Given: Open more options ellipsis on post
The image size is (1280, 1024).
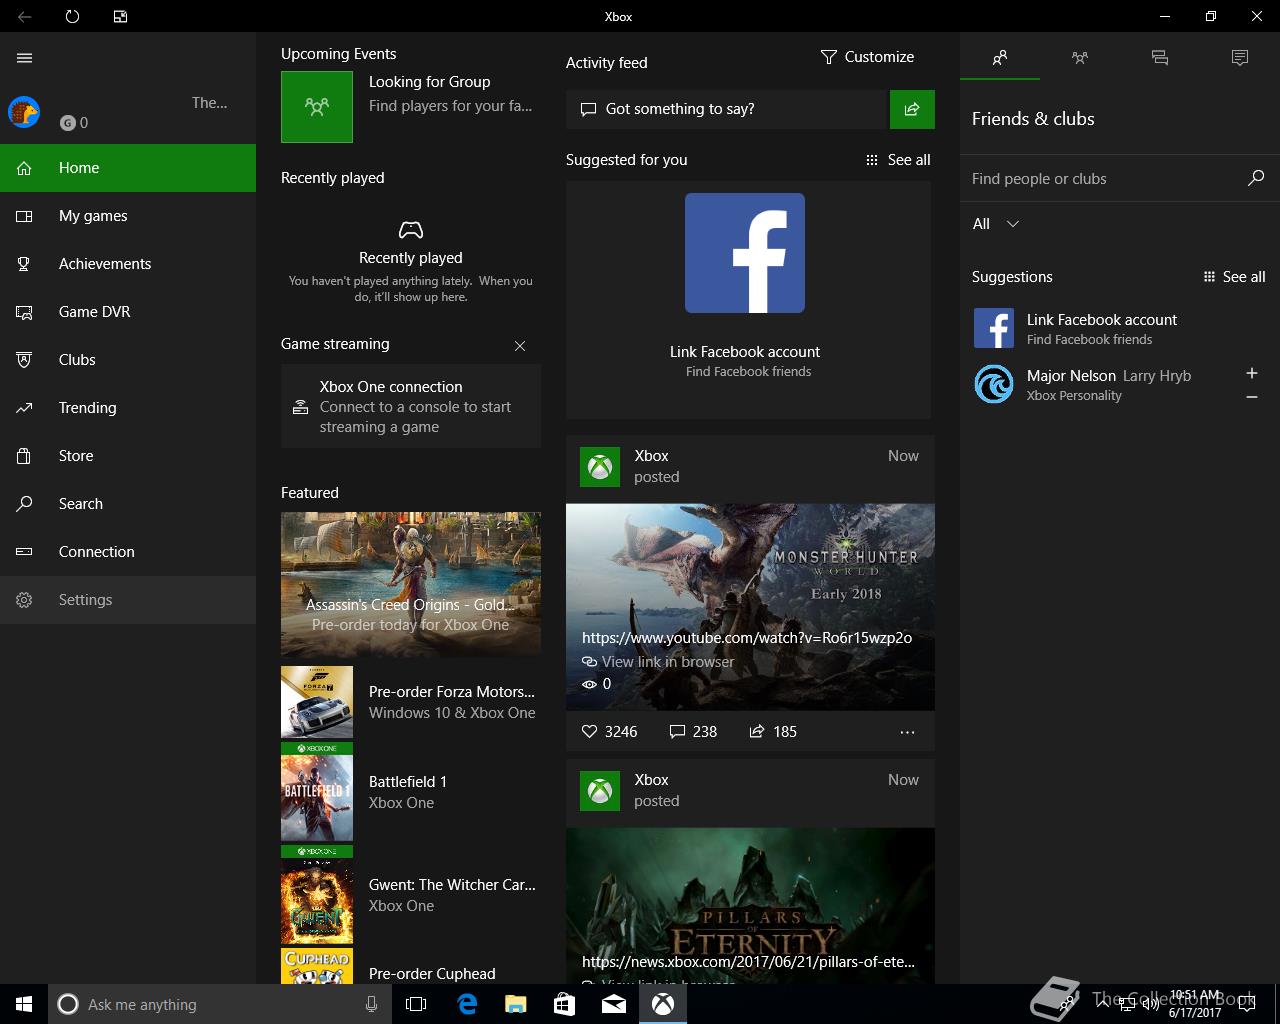Looking at the screenshot, I should point(907,732).
